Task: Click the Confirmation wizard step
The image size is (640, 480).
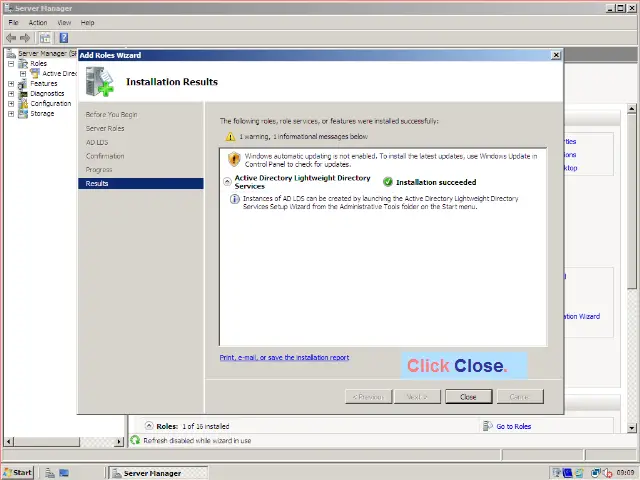Action: (105, 156)
